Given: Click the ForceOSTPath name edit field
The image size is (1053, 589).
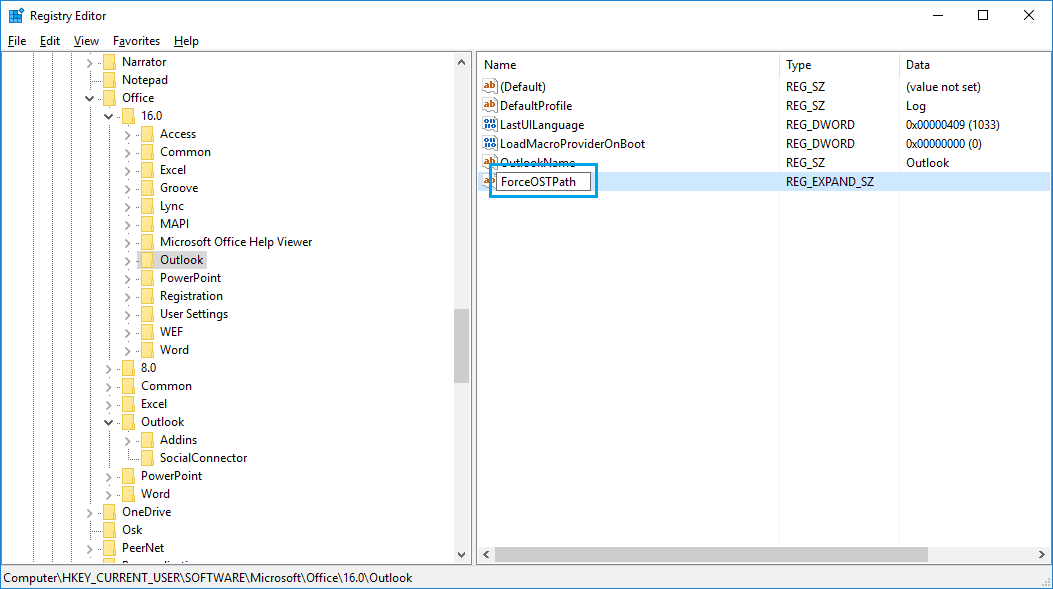Looking at the screenshot, I should [x=543, y=181].
